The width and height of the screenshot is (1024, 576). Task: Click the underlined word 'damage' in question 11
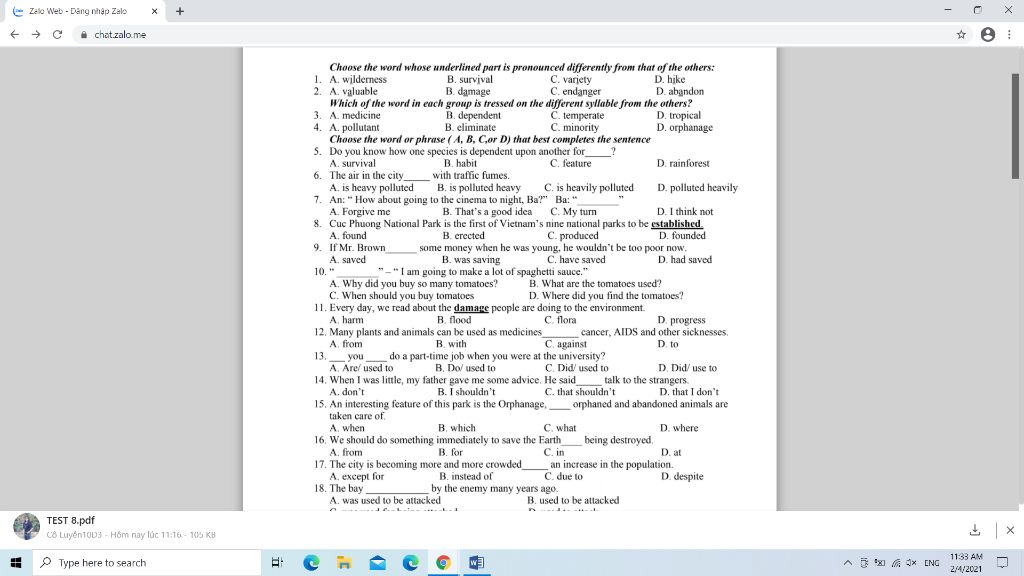click(472, 308)
